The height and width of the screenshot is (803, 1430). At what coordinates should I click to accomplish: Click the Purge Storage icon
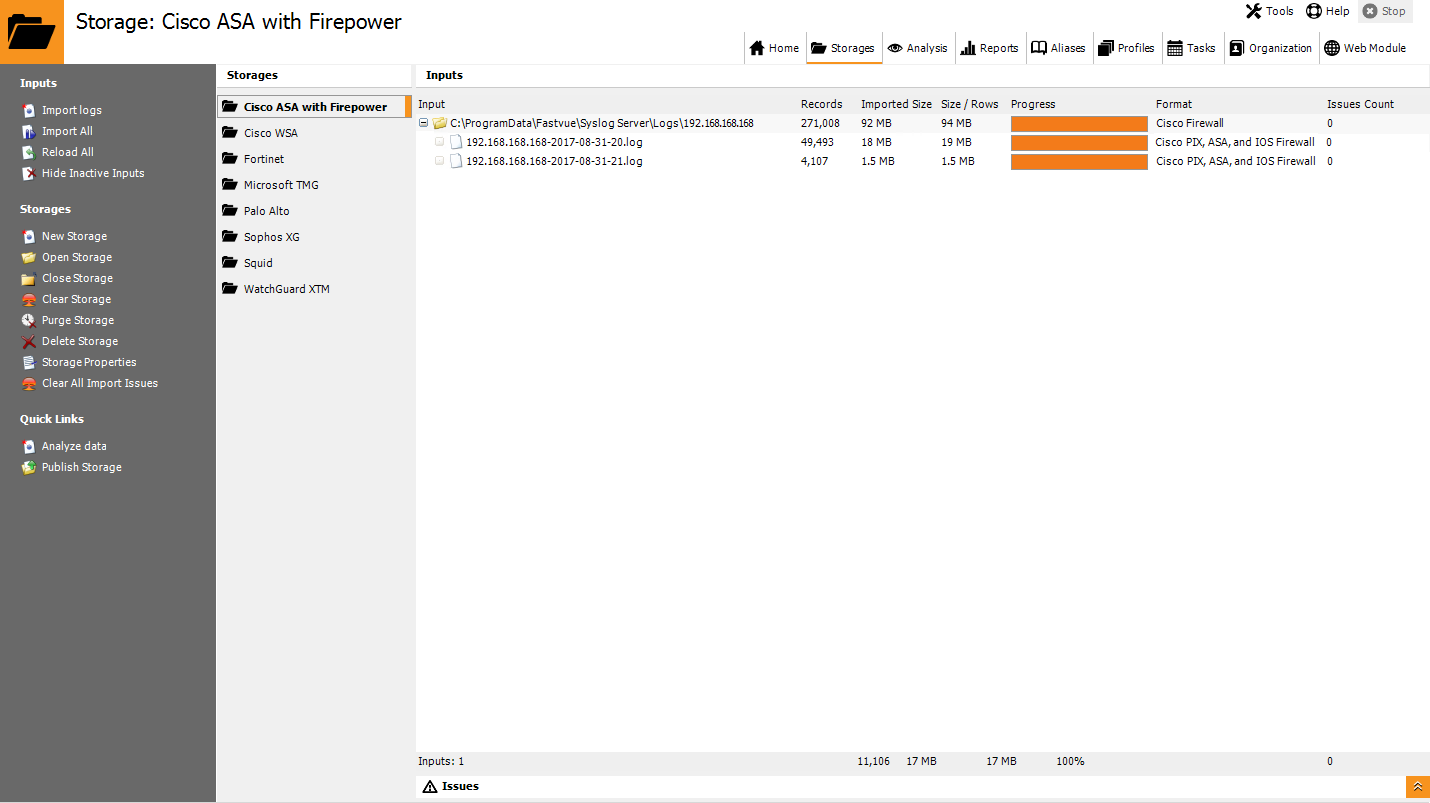(x=29, y=320)
